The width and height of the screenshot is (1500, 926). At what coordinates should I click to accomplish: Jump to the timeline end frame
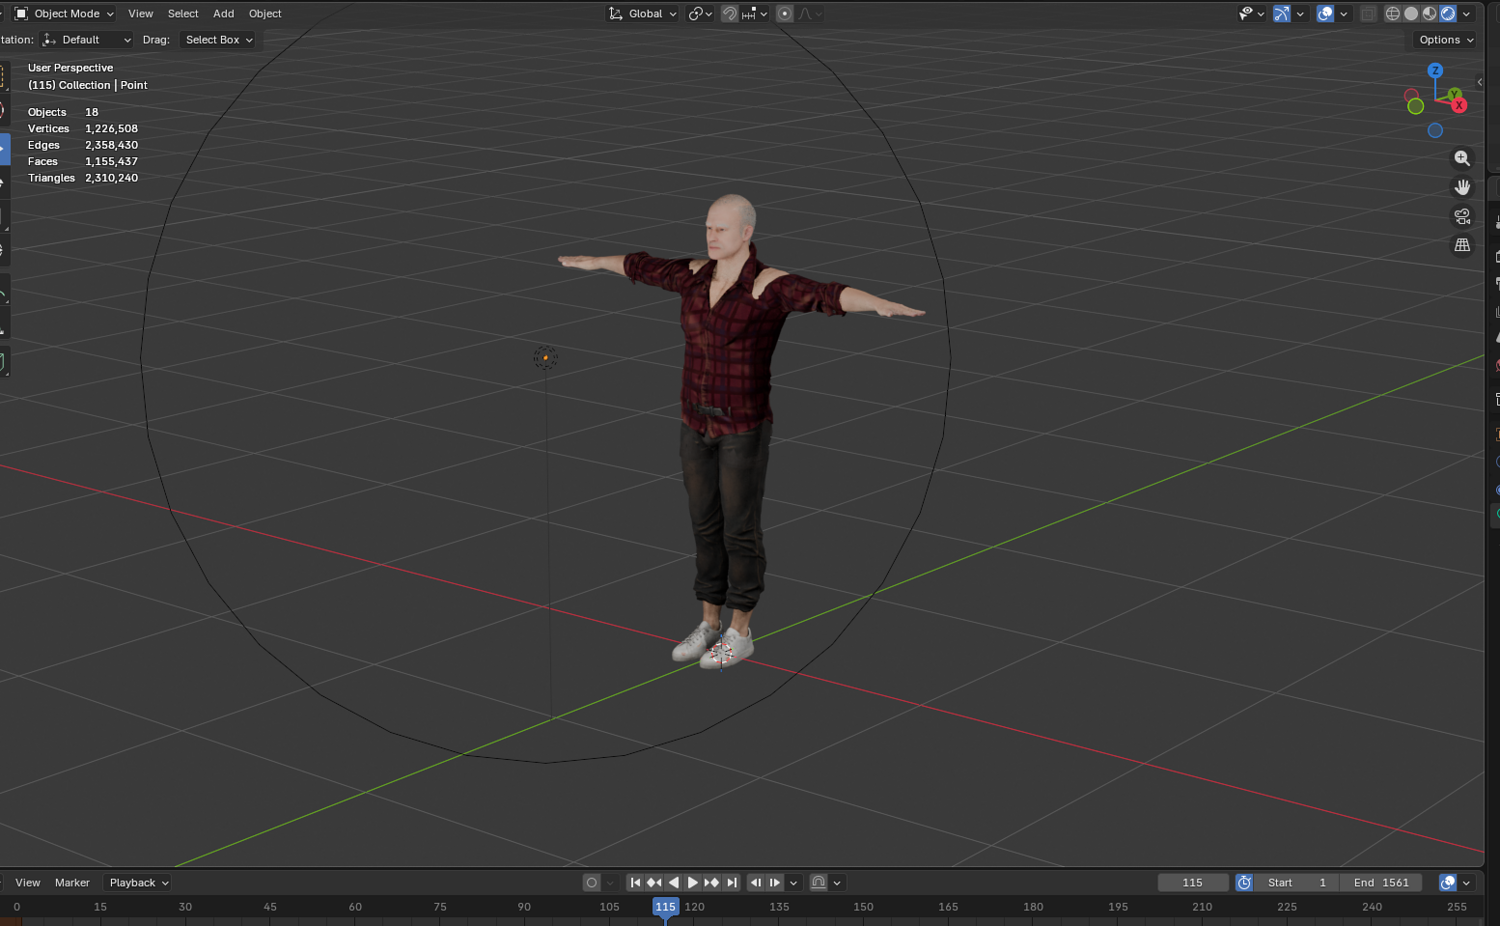click(x=732, y=883)
